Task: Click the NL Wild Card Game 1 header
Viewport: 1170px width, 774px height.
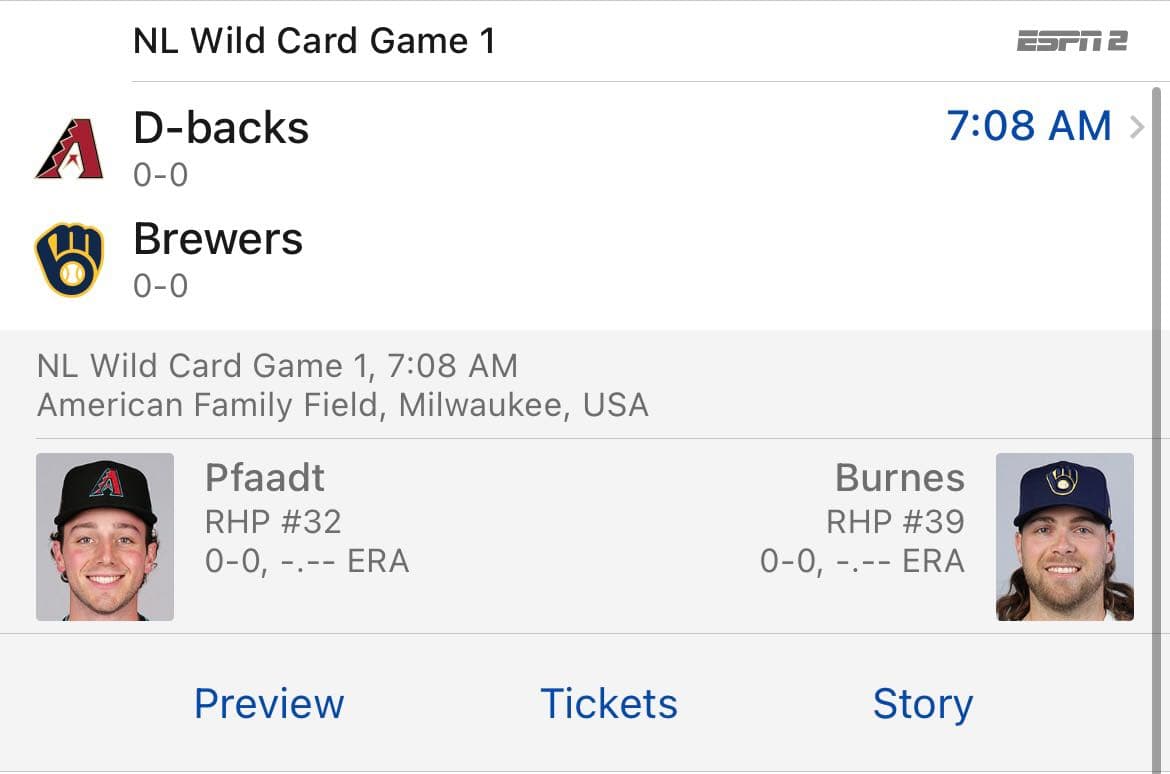Action: coord(314,41)
